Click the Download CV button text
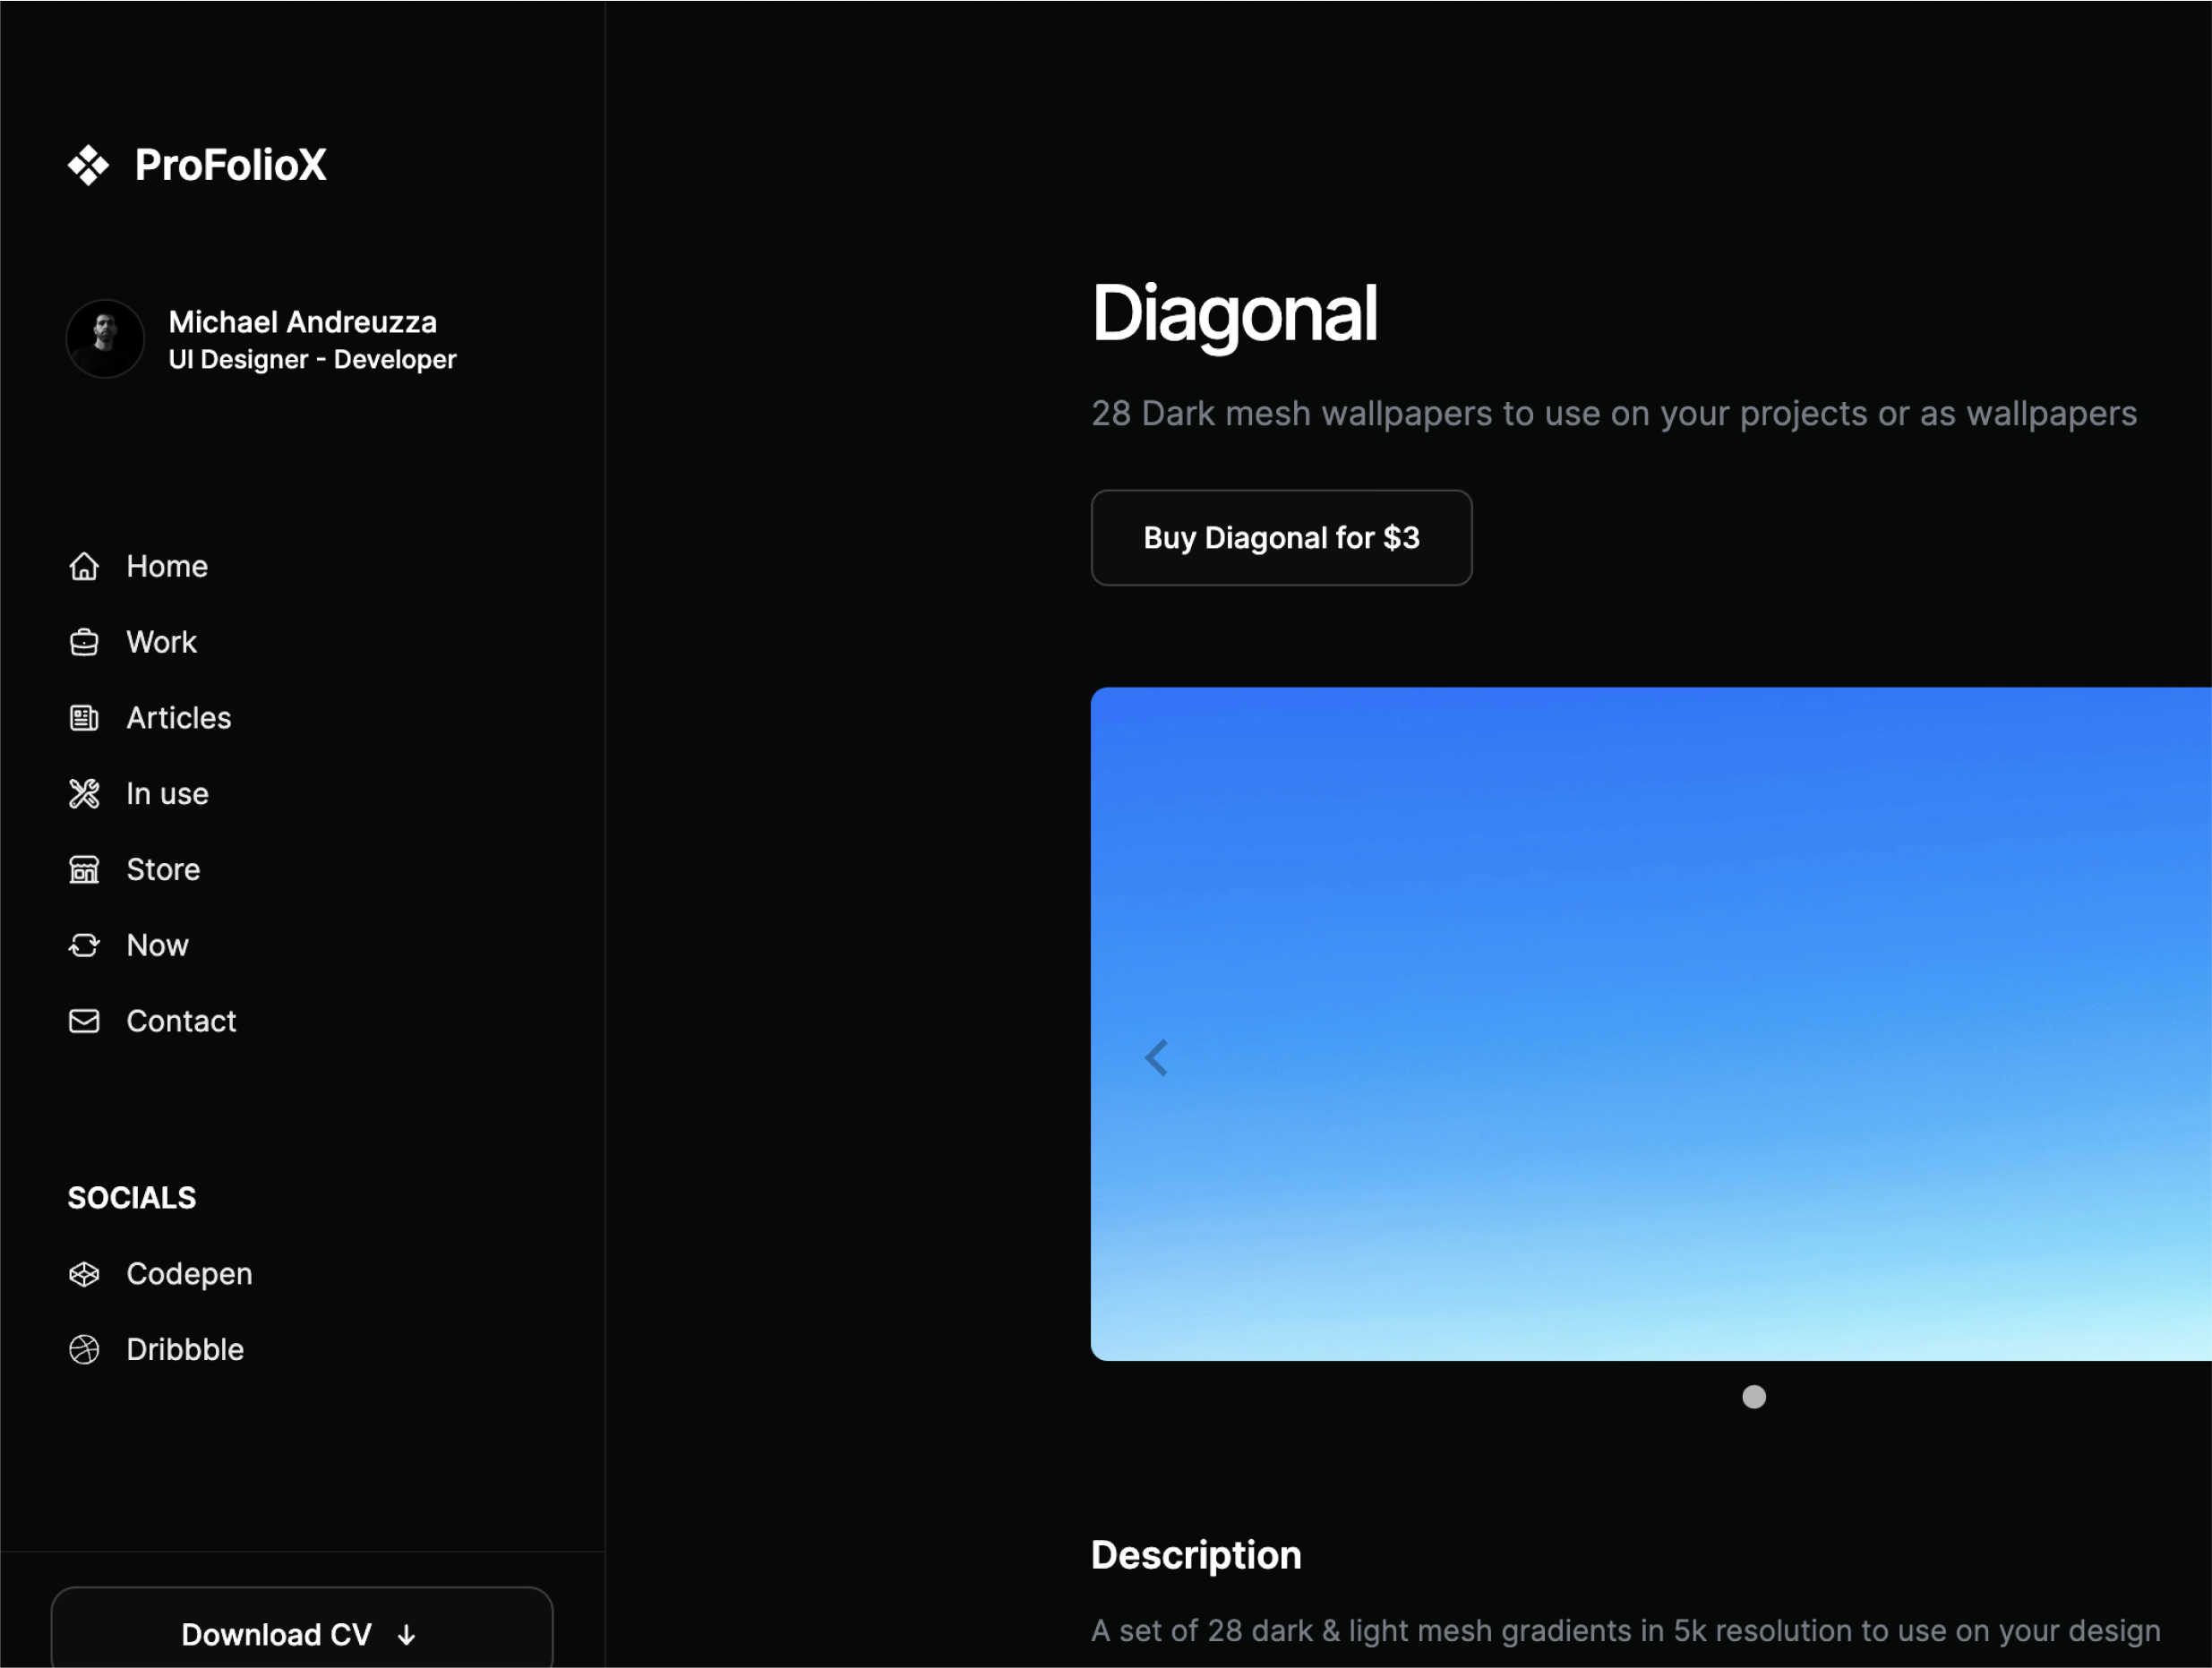2212x1668 pixels. coord(276,1636)
